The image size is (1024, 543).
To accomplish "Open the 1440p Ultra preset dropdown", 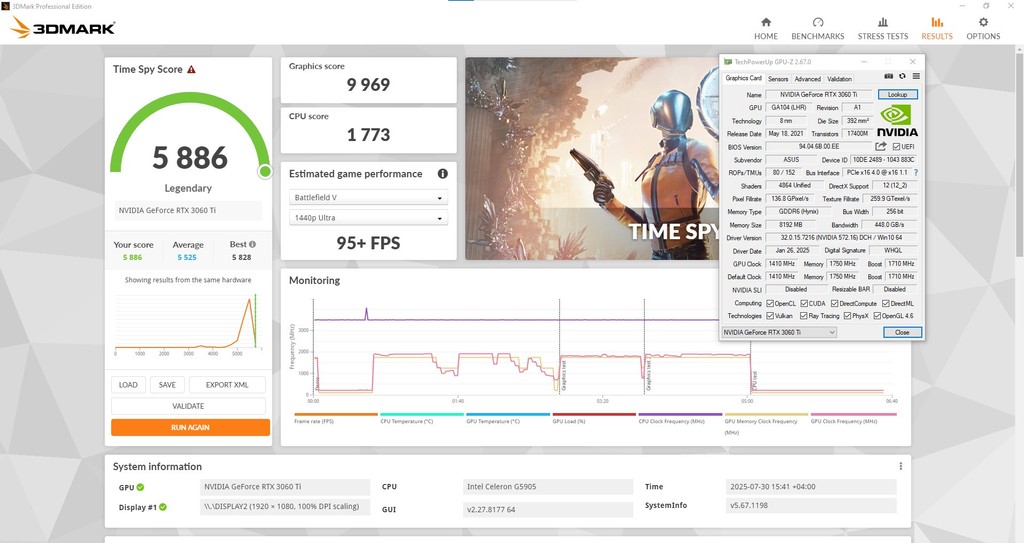I will coord(368,218).
